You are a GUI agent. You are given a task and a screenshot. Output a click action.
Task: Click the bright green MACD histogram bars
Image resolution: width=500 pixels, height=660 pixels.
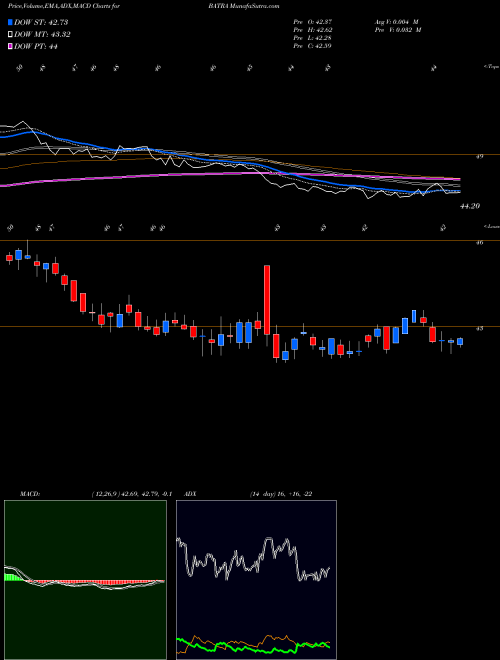click(x=12, y=577)
